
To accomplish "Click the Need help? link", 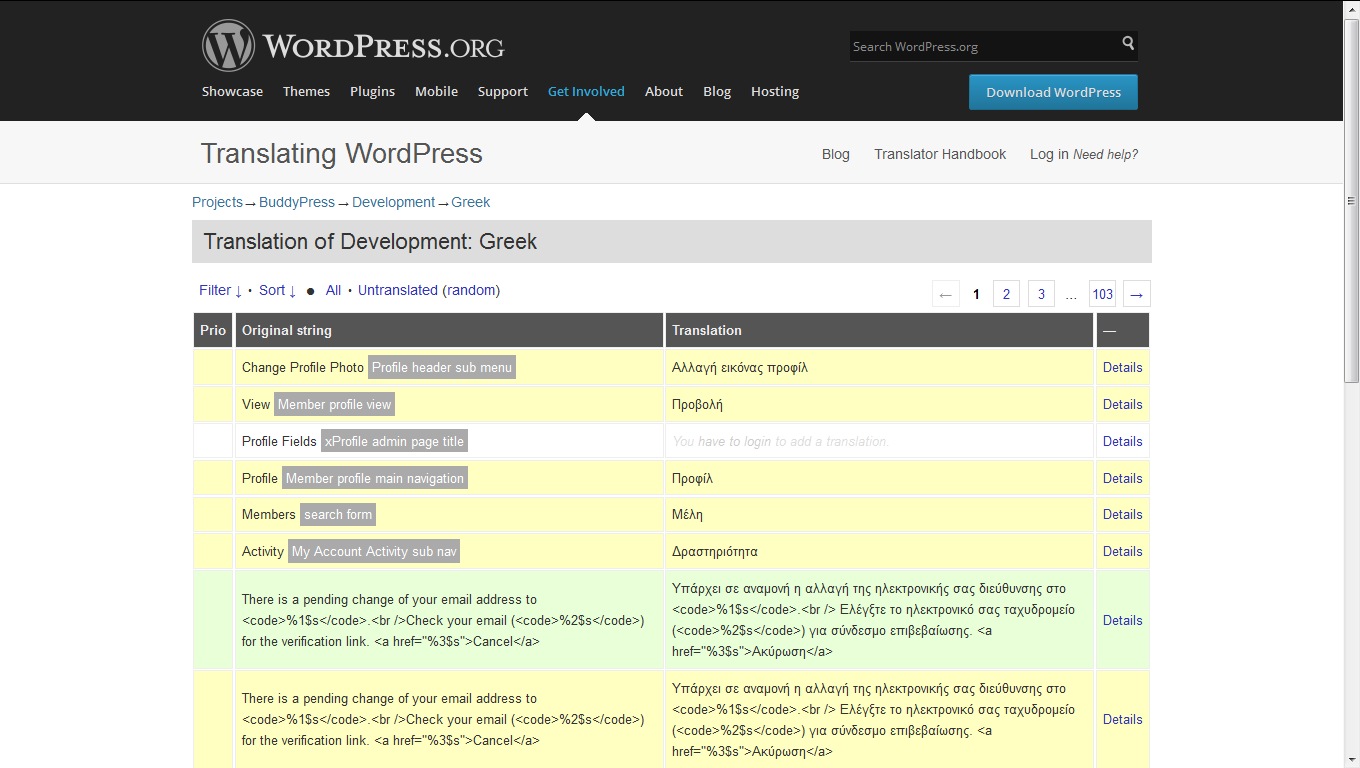I will tap(1105, 154).
